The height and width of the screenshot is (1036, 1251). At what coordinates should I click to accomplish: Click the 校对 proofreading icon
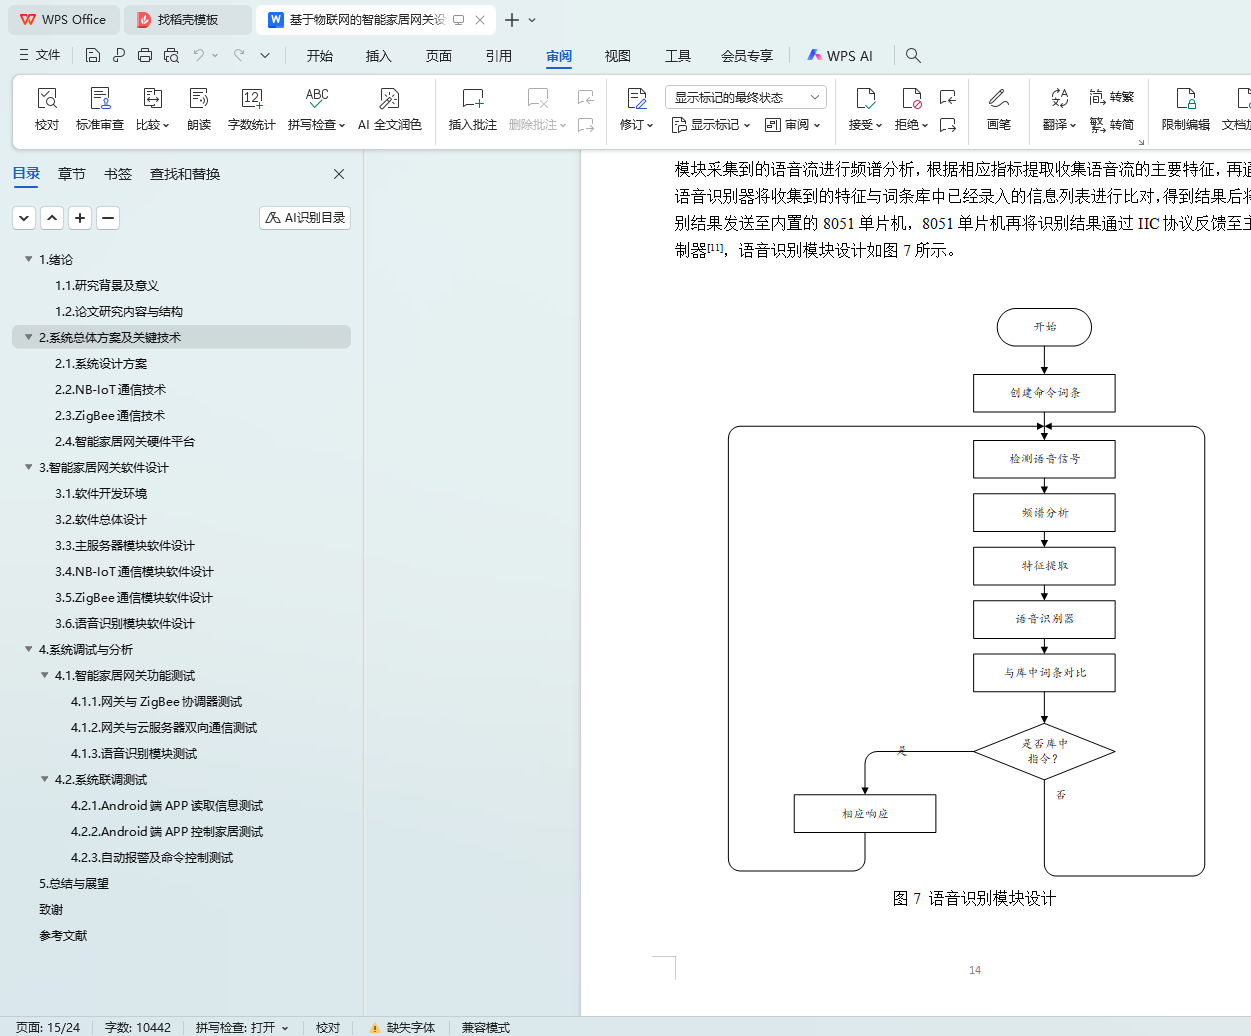coord(47,109)
